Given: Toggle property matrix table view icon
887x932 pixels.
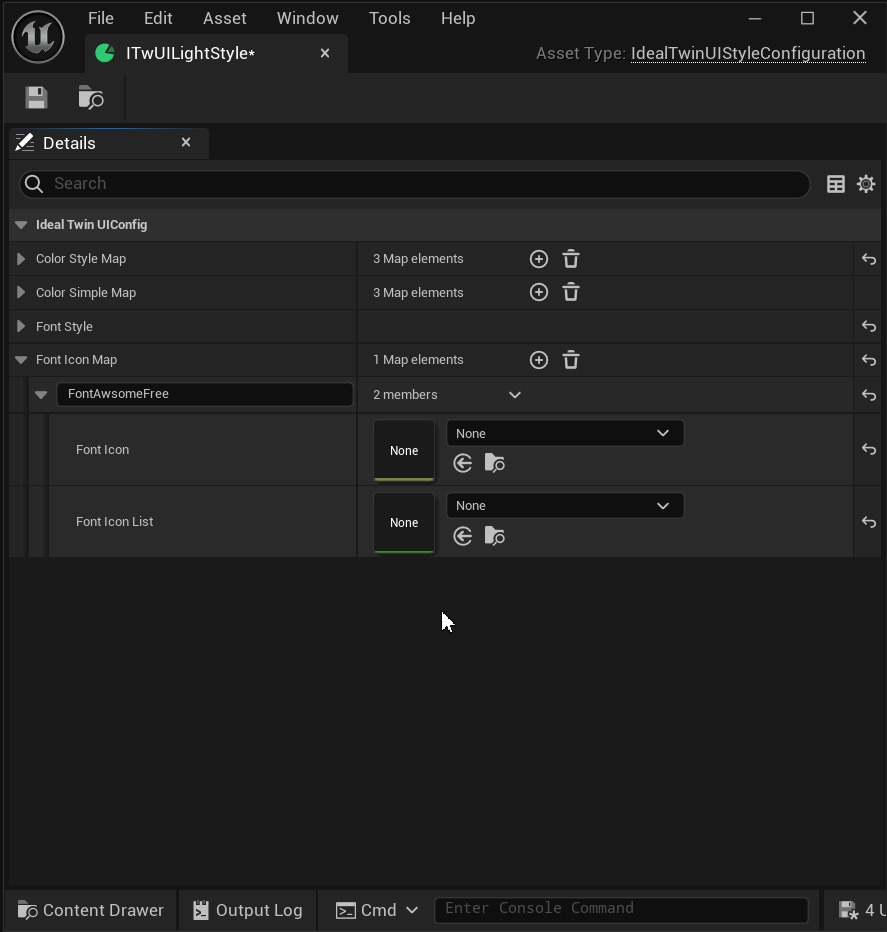Looking at the screenshot, I should (836, 184).
